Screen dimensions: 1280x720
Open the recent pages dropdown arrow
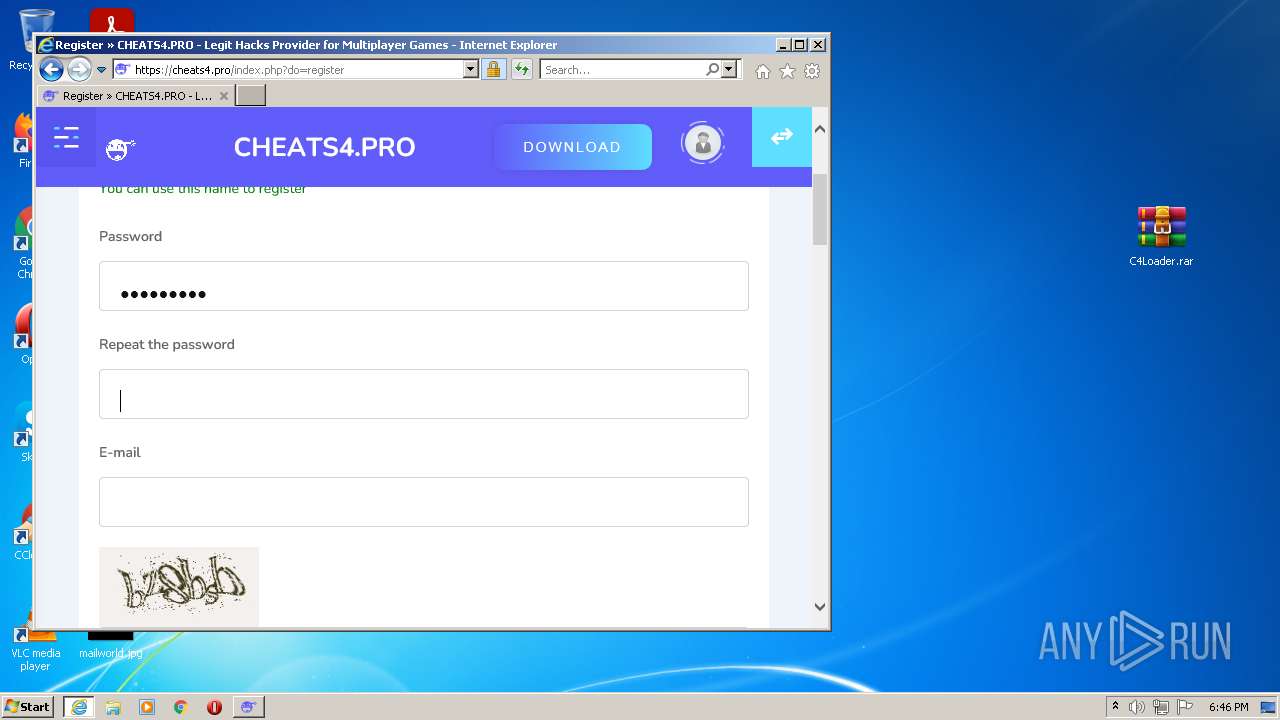(x=101, y=70)
